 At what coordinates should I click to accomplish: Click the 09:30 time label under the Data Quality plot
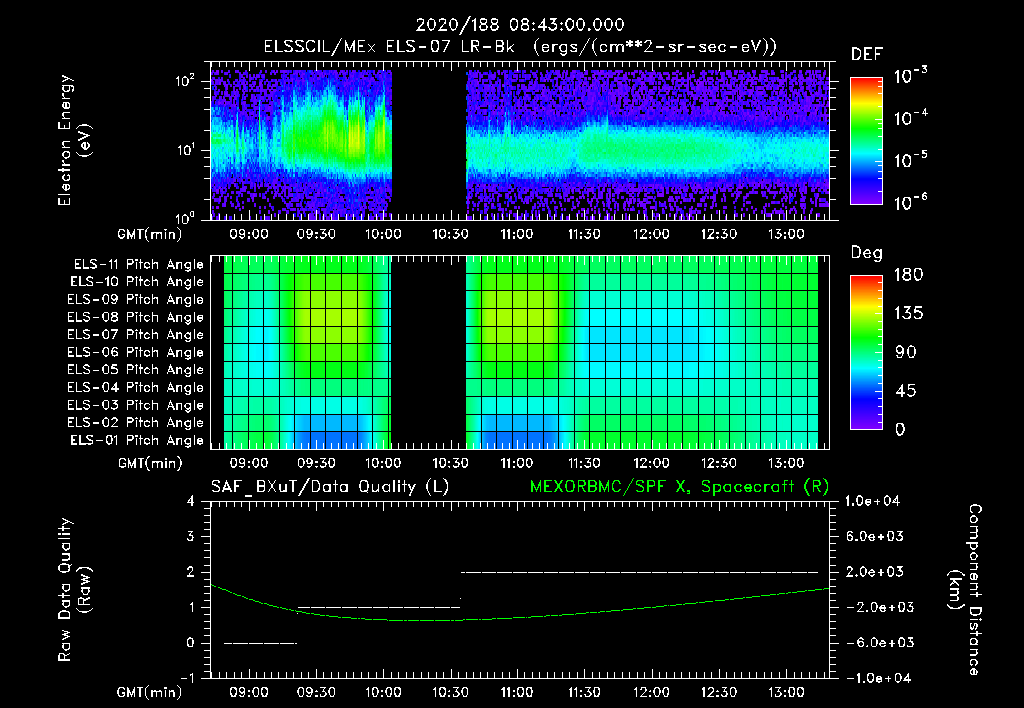pos(316,692)
